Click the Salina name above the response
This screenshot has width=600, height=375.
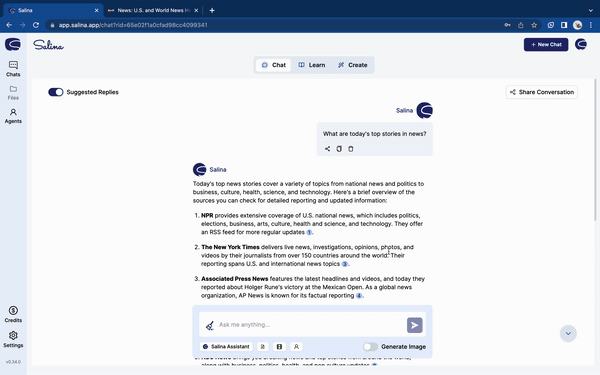tap(218, 170)
